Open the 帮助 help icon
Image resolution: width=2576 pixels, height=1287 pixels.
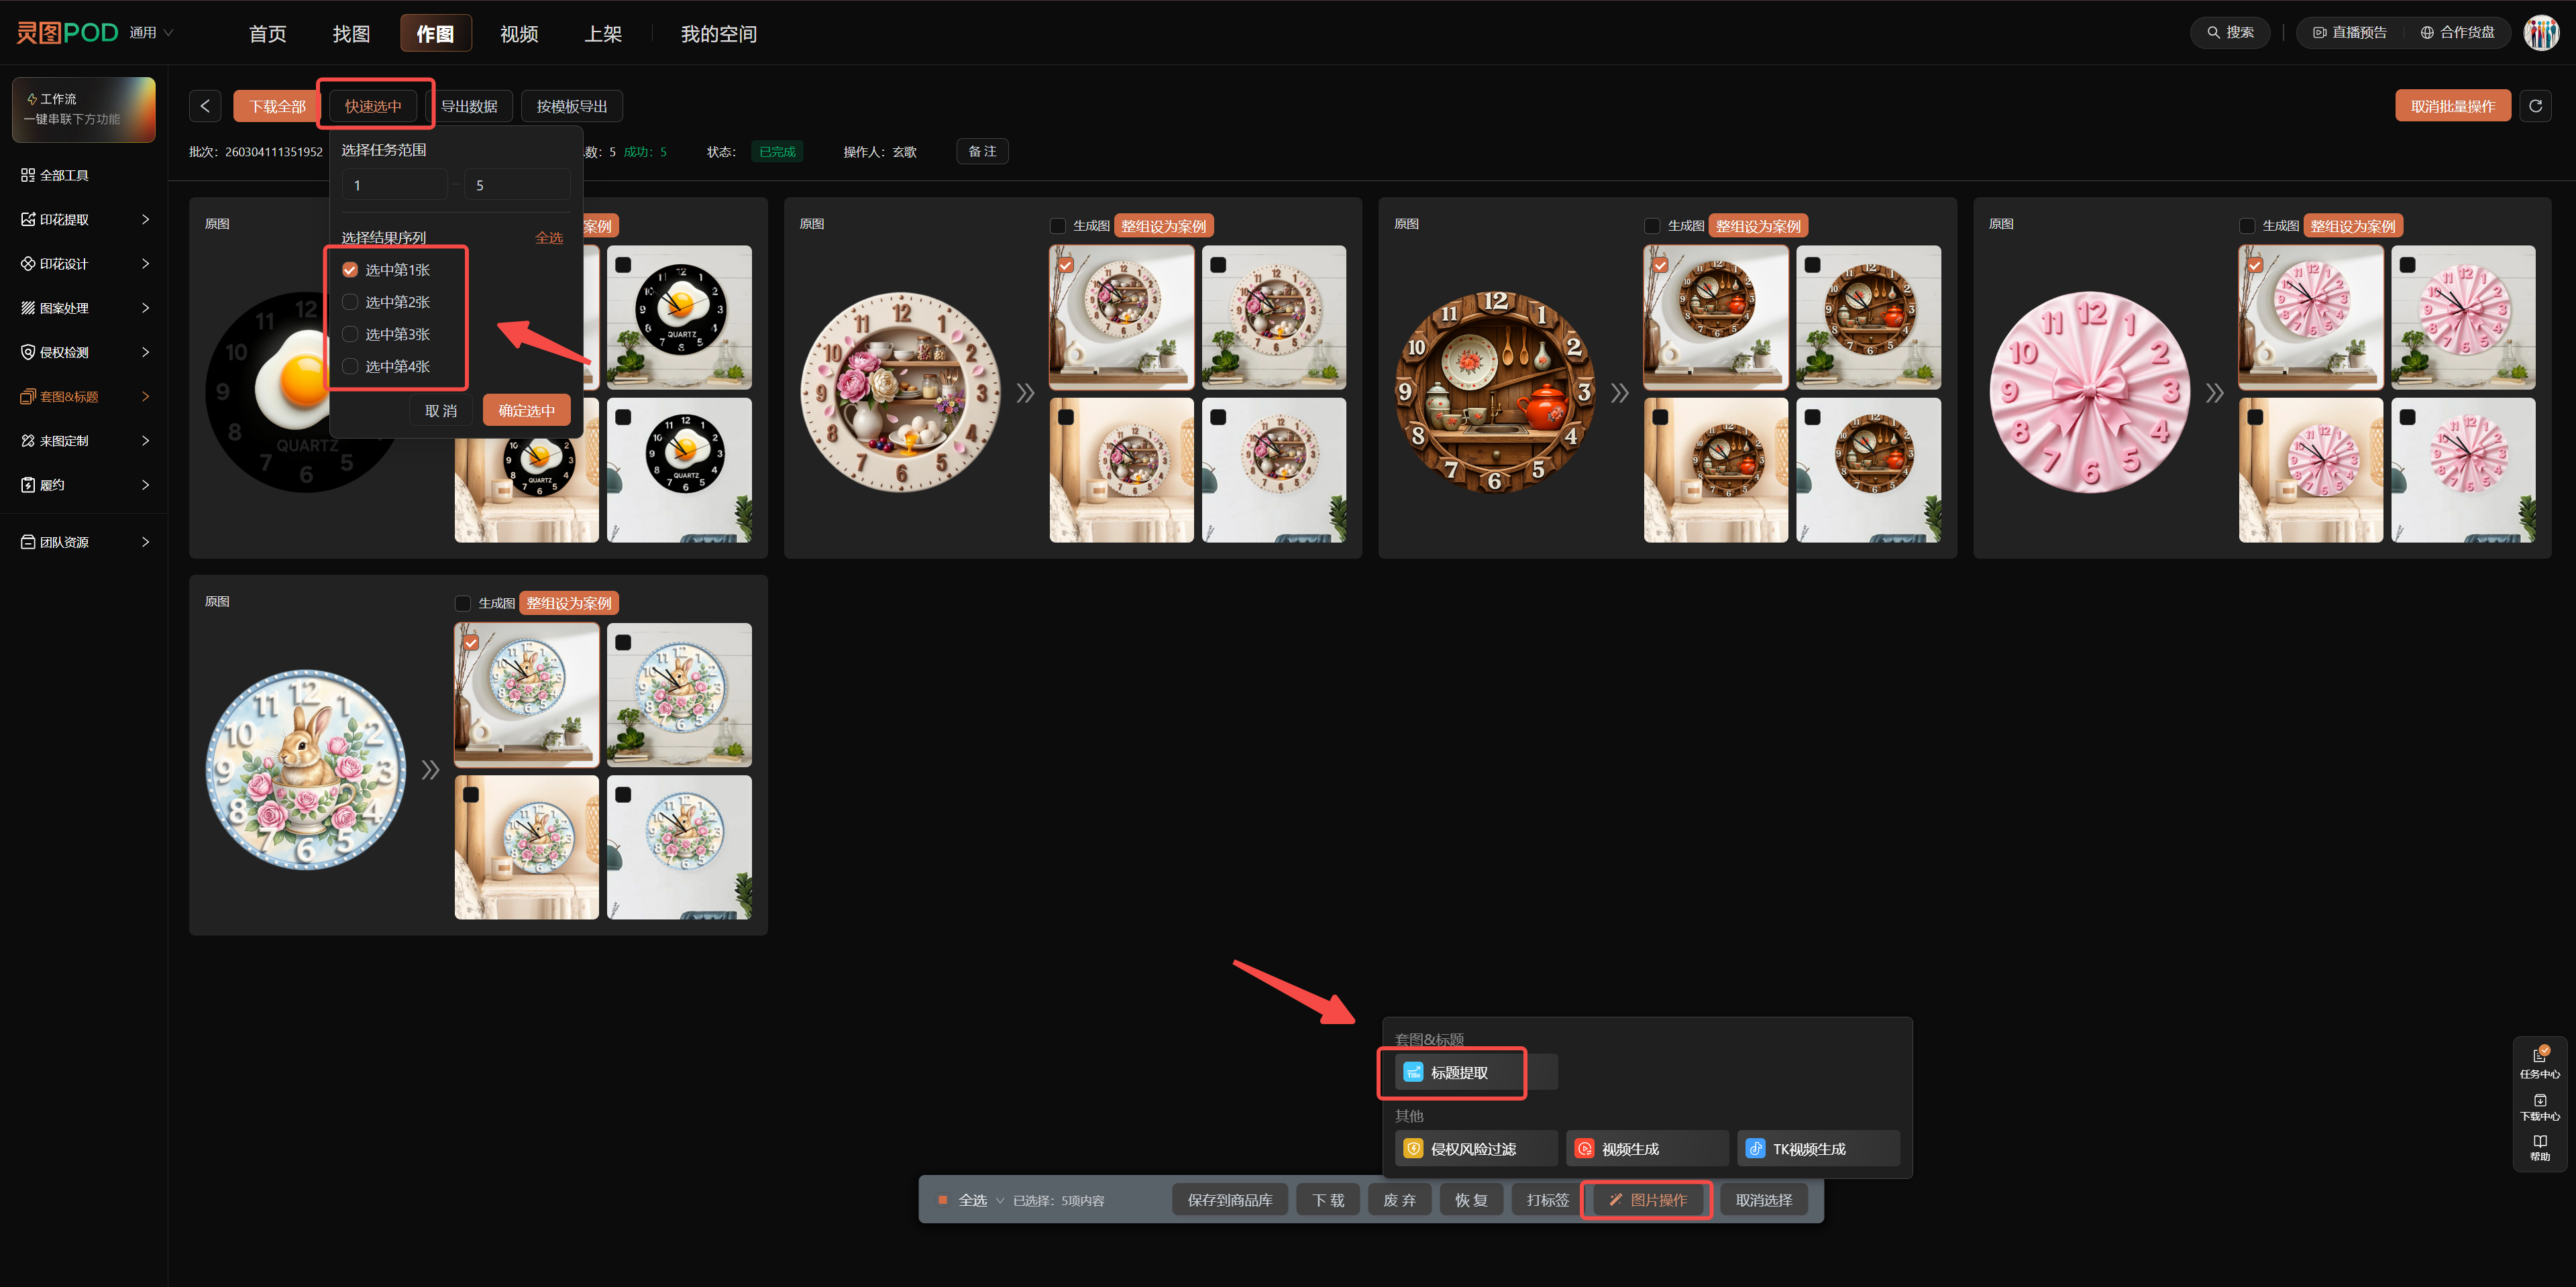pyautogui.click(x=2539, y=1148)
